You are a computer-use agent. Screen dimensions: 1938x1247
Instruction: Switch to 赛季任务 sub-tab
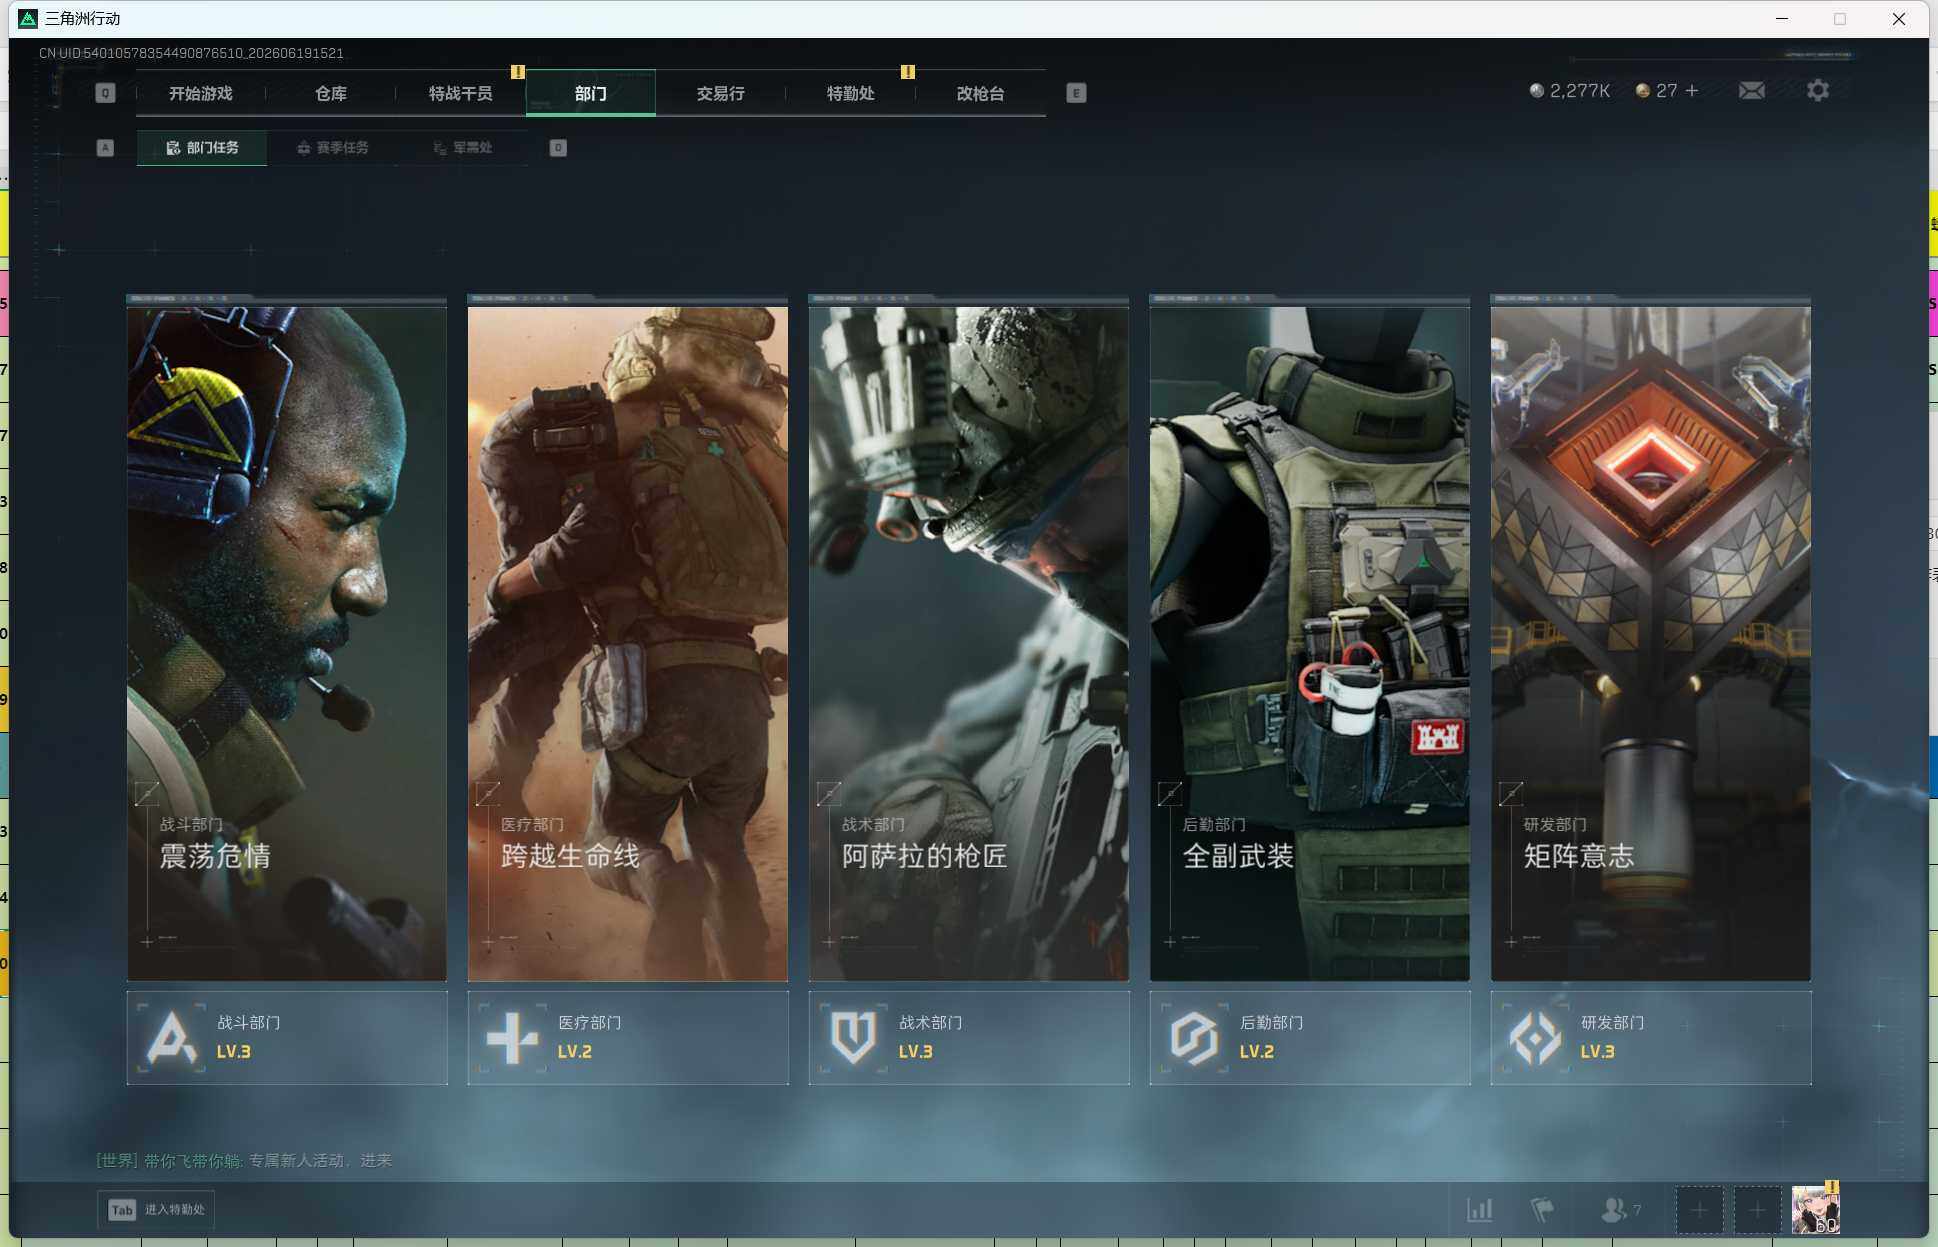(333, 148)
